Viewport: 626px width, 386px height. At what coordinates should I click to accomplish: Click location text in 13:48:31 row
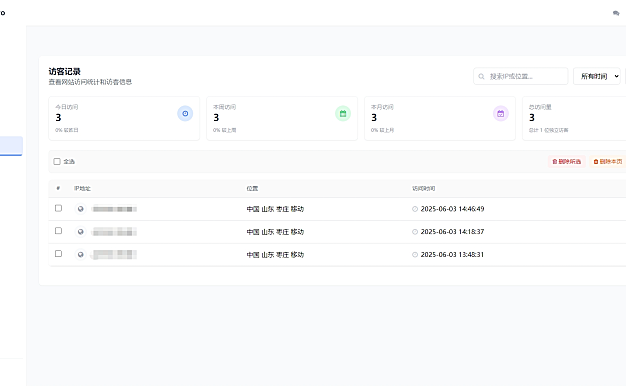275,254
